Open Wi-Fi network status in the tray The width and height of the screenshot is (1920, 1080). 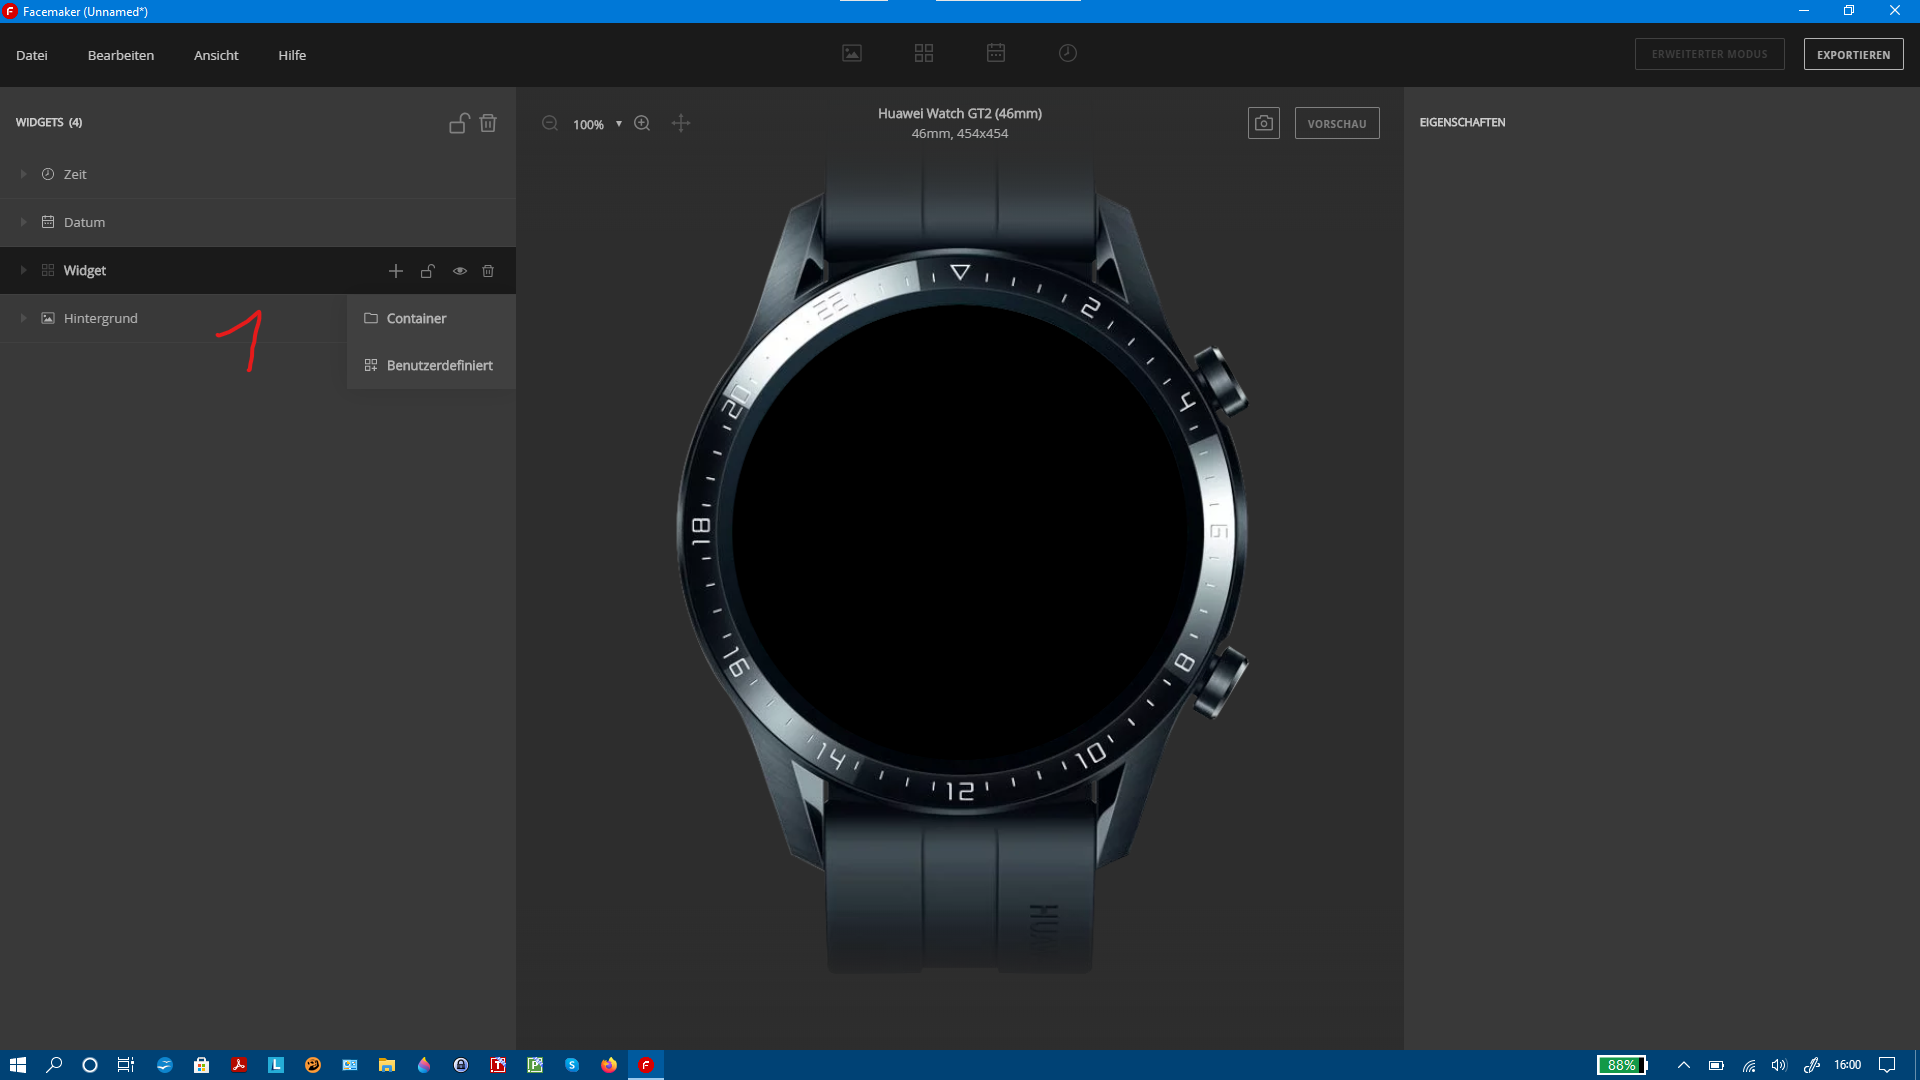[x=1748, y=1065]
